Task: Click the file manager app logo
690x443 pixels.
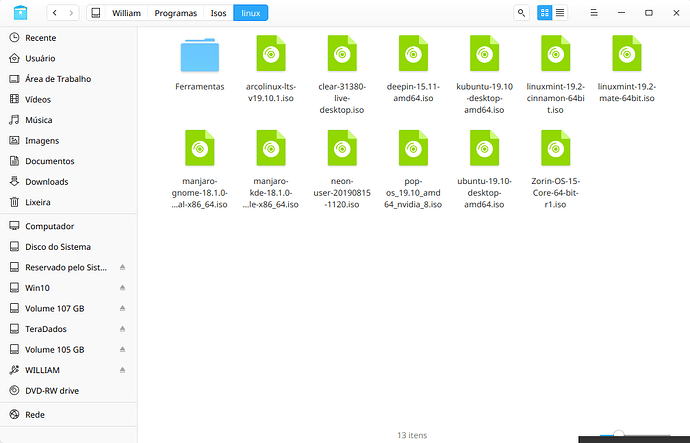Action: pyautogui.click(x=20, y=13)
